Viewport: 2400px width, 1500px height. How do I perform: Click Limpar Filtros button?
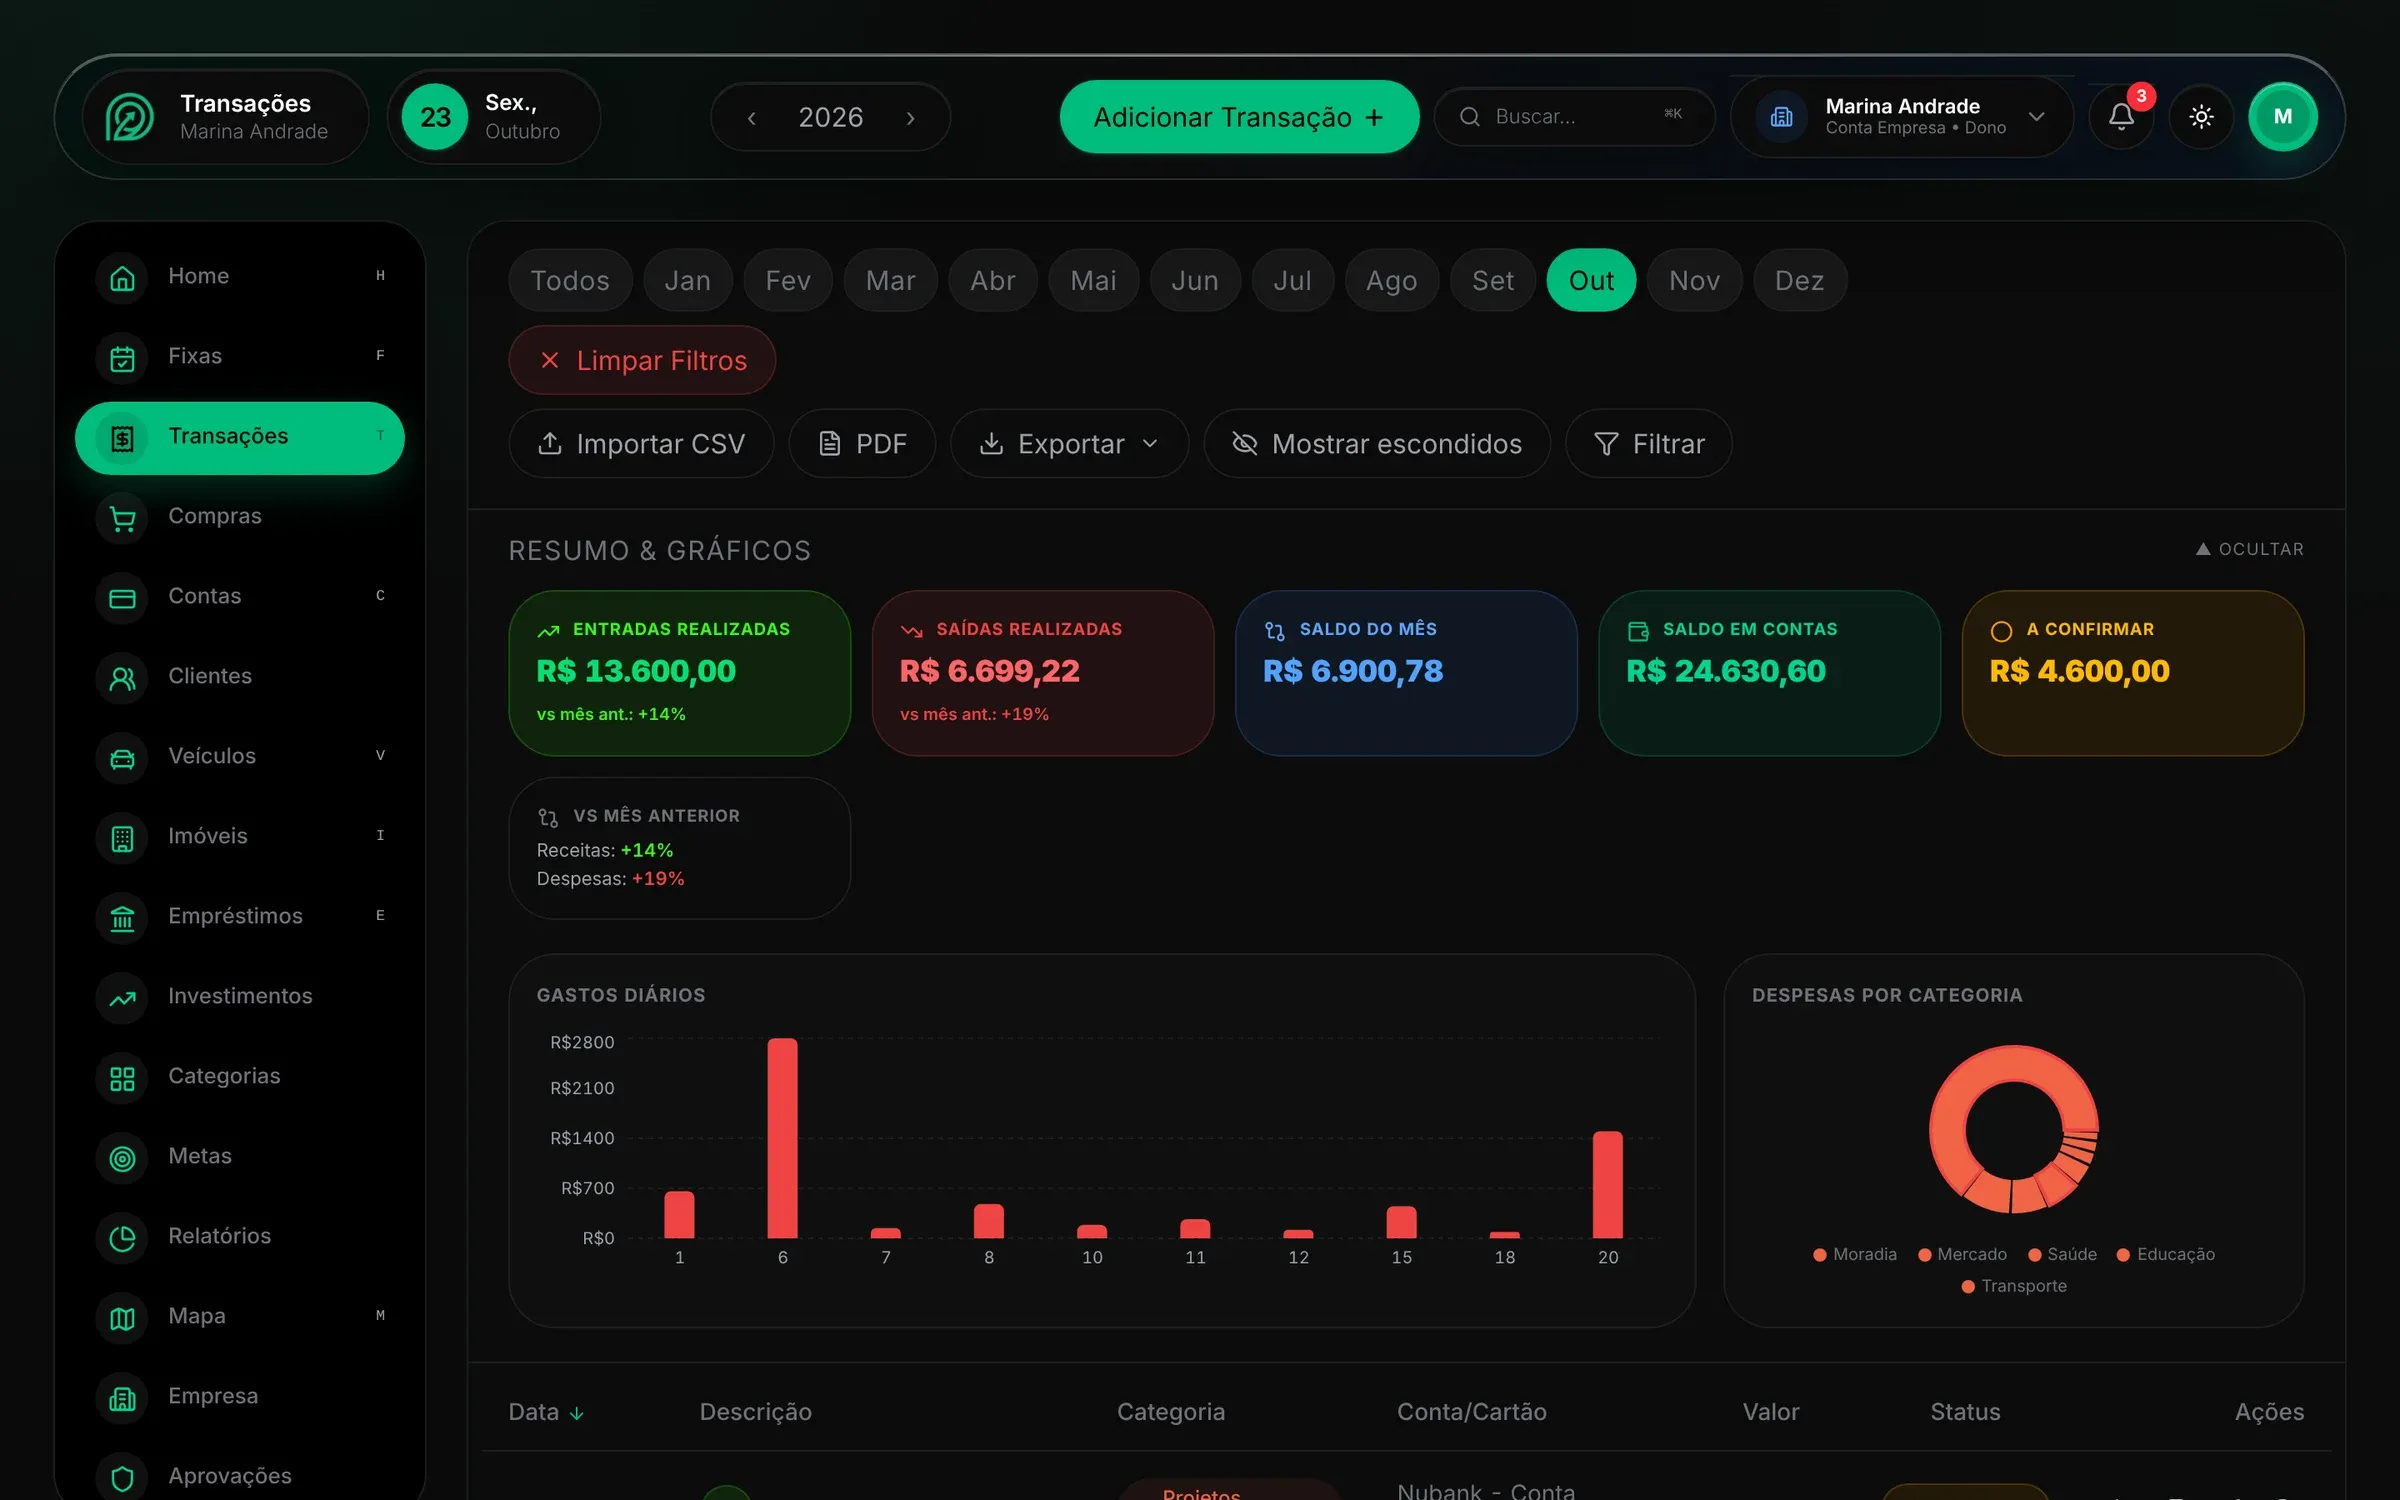pyautogui.click(x=642, y=360)
